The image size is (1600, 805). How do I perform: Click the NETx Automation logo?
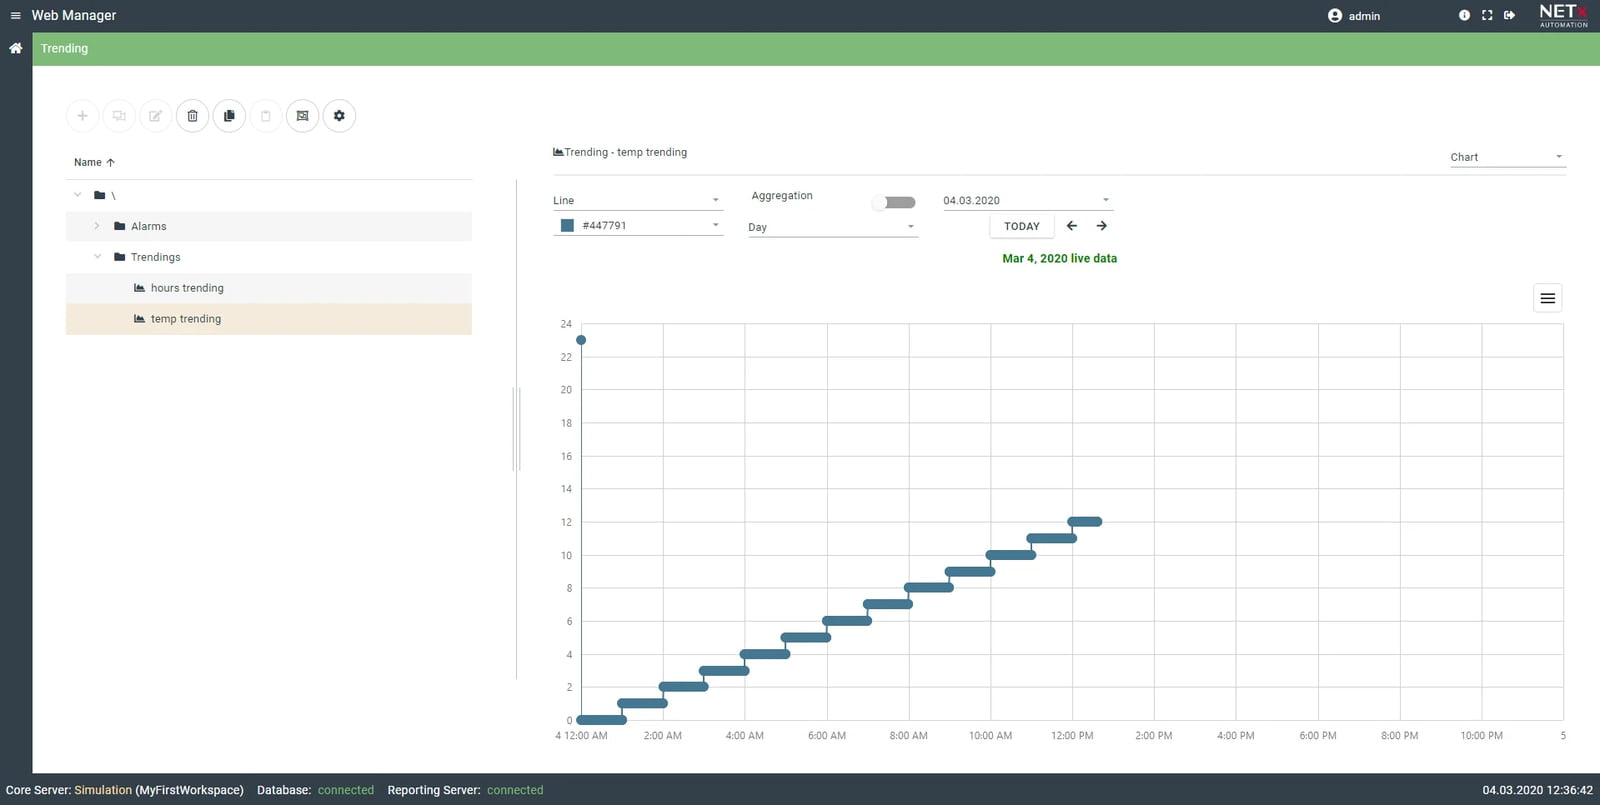(1564, 15)
